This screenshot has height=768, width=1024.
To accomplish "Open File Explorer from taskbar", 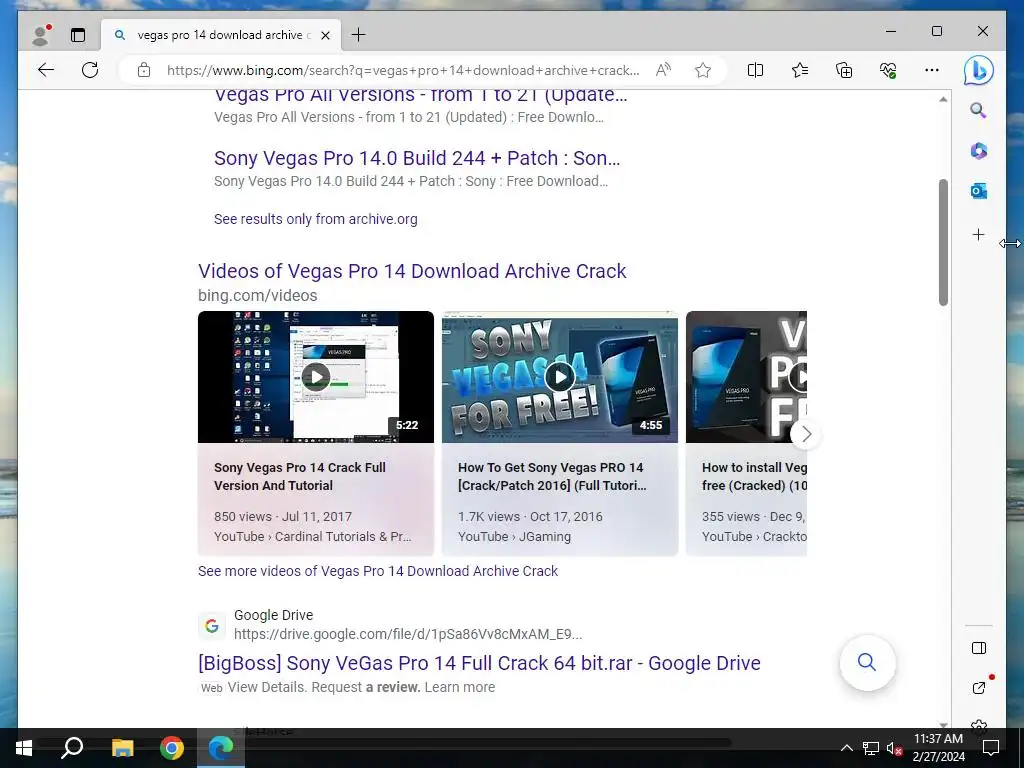I will click(122, 748).
